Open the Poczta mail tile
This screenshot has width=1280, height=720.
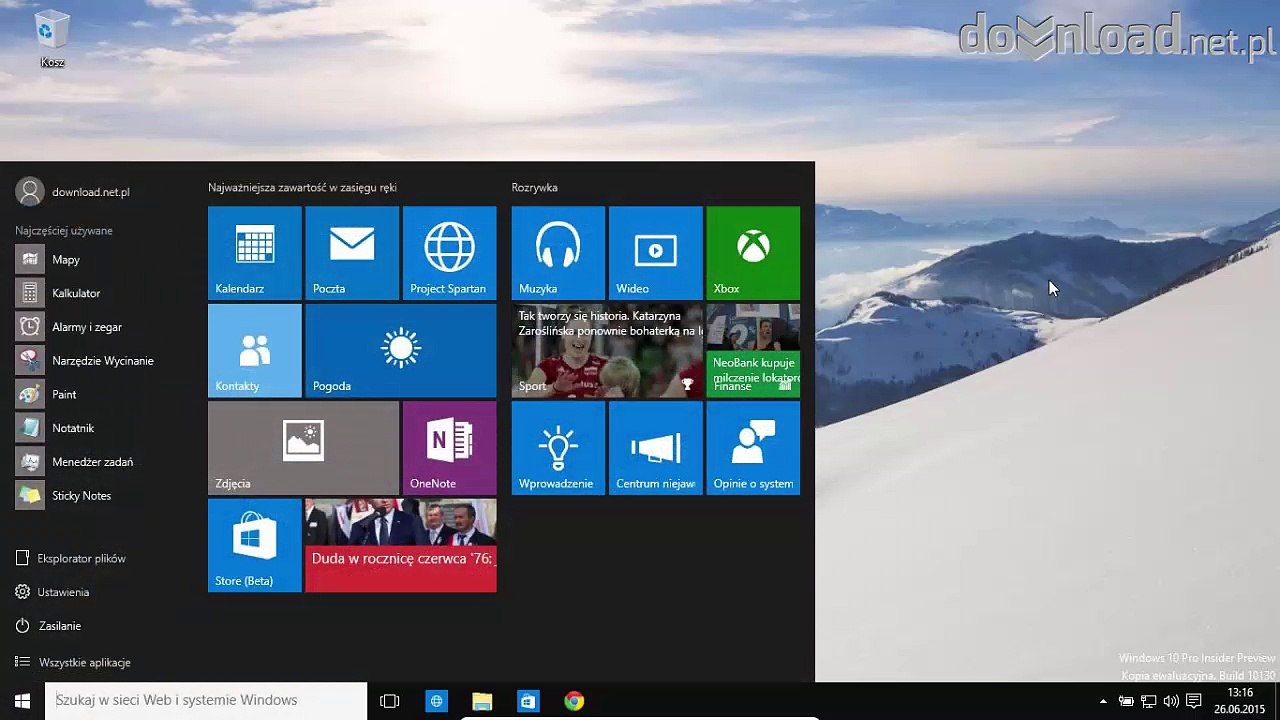(x=352, y=253)
